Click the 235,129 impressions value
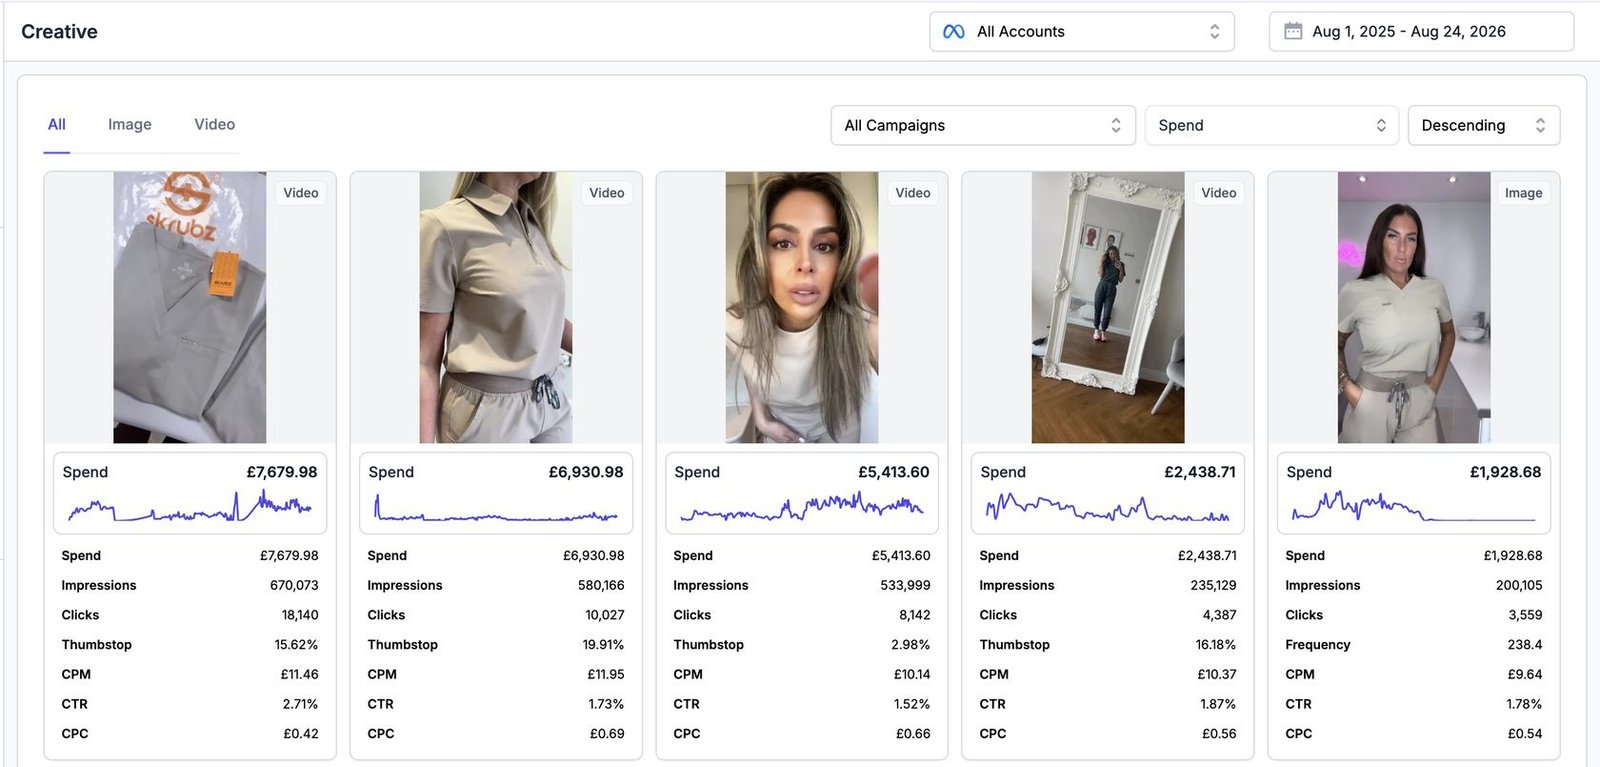 1213,586
